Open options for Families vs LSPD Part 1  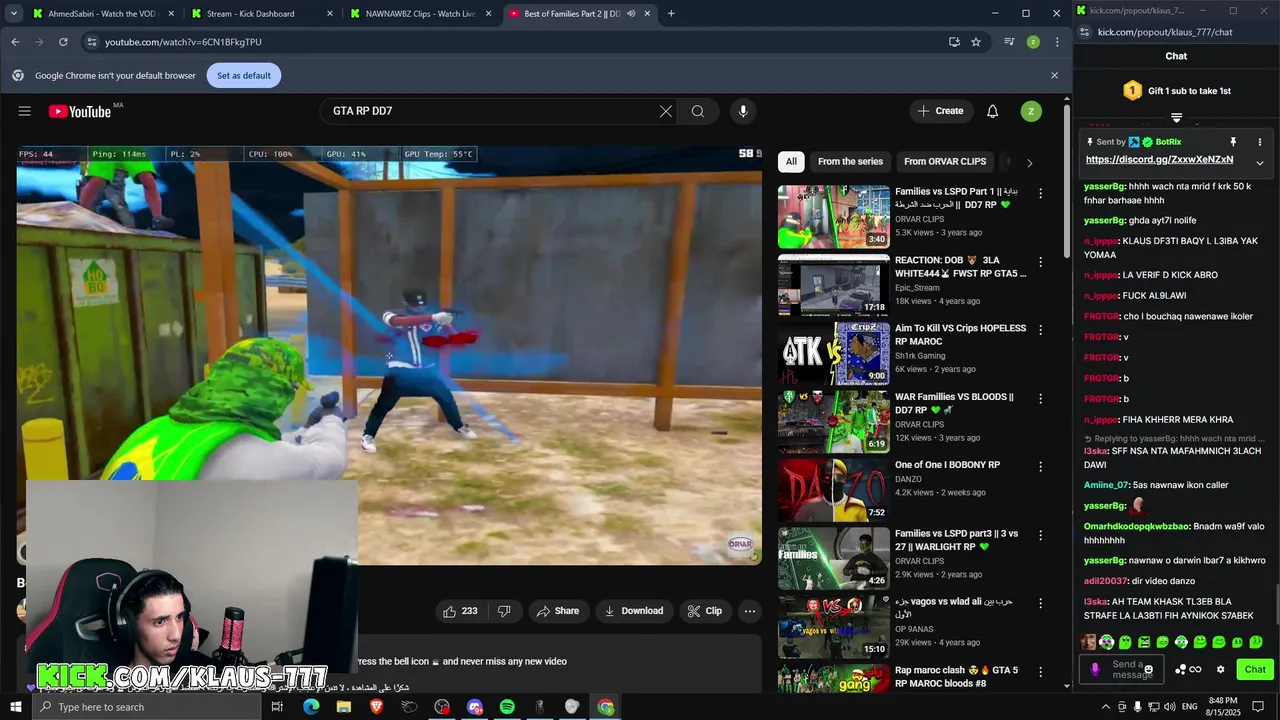(x=1040, y=193)
